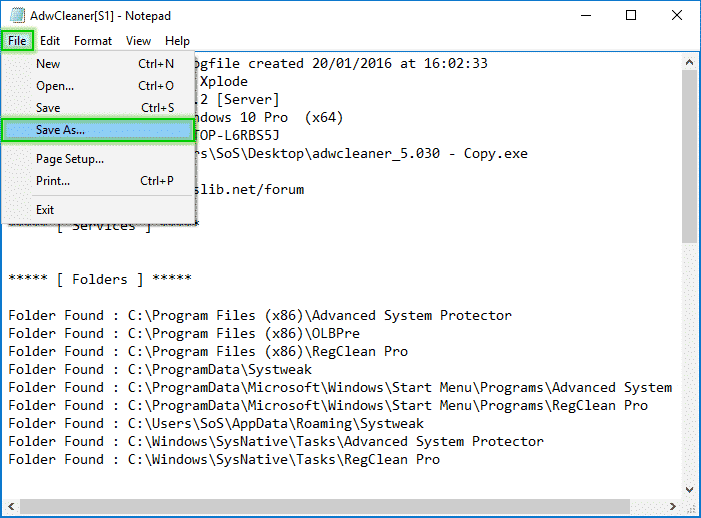This screenshot has height=518, width=701.
Task: Click the Notepad icon in title bar
Action: (18, 15)
